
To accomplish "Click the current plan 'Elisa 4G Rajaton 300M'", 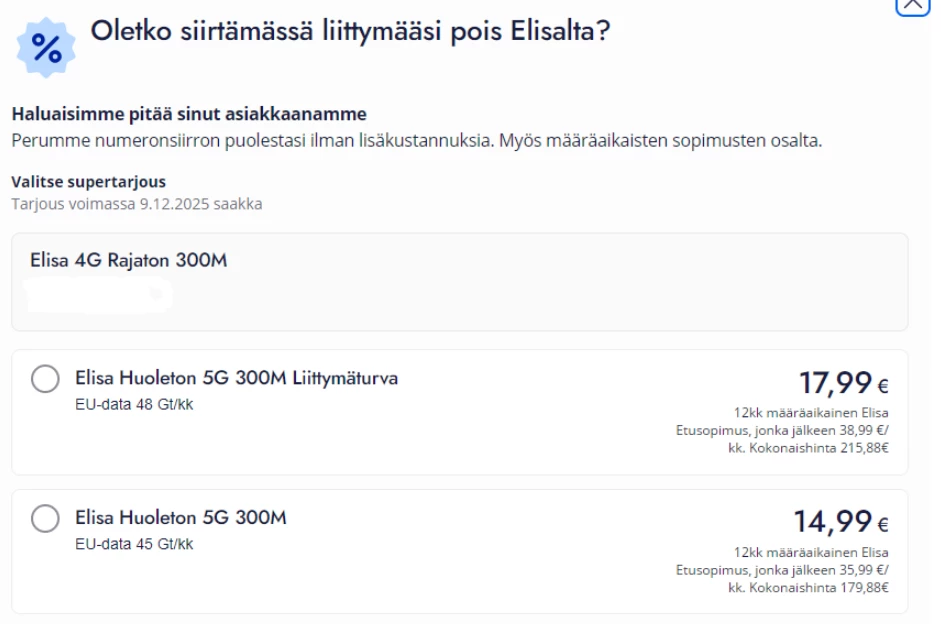I will pyautogui.click(x=129, y=261).
